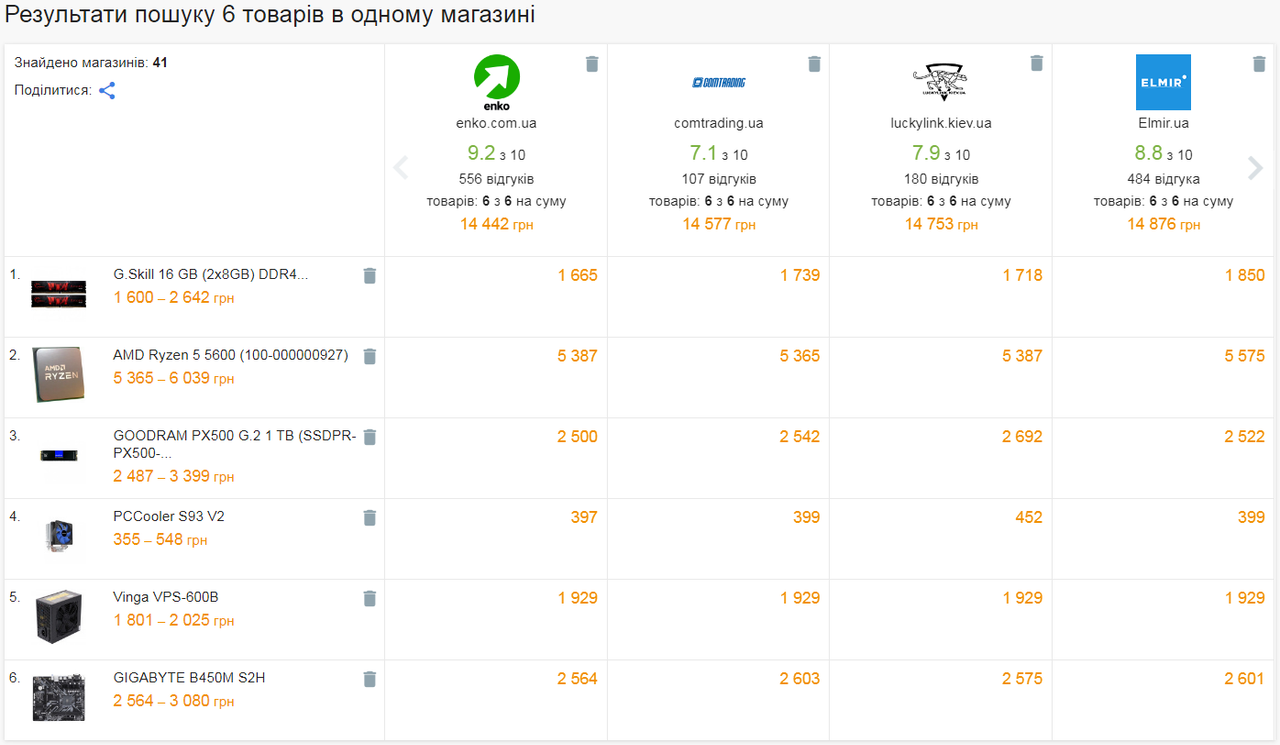Click G.Skill price 1 739 at comtrading

800,275
